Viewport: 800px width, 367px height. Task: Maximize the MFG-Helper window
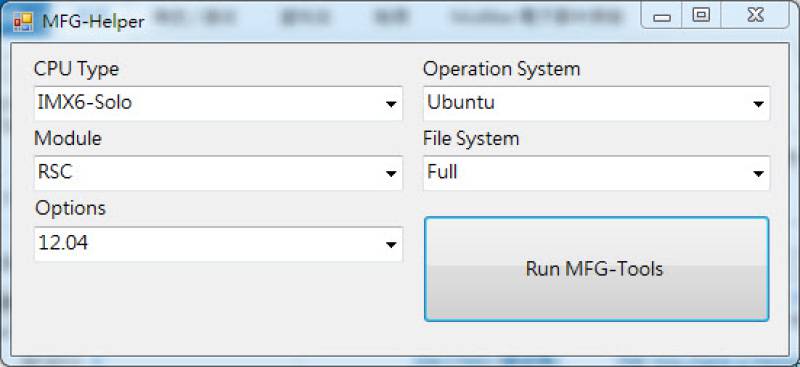[702, 15]
